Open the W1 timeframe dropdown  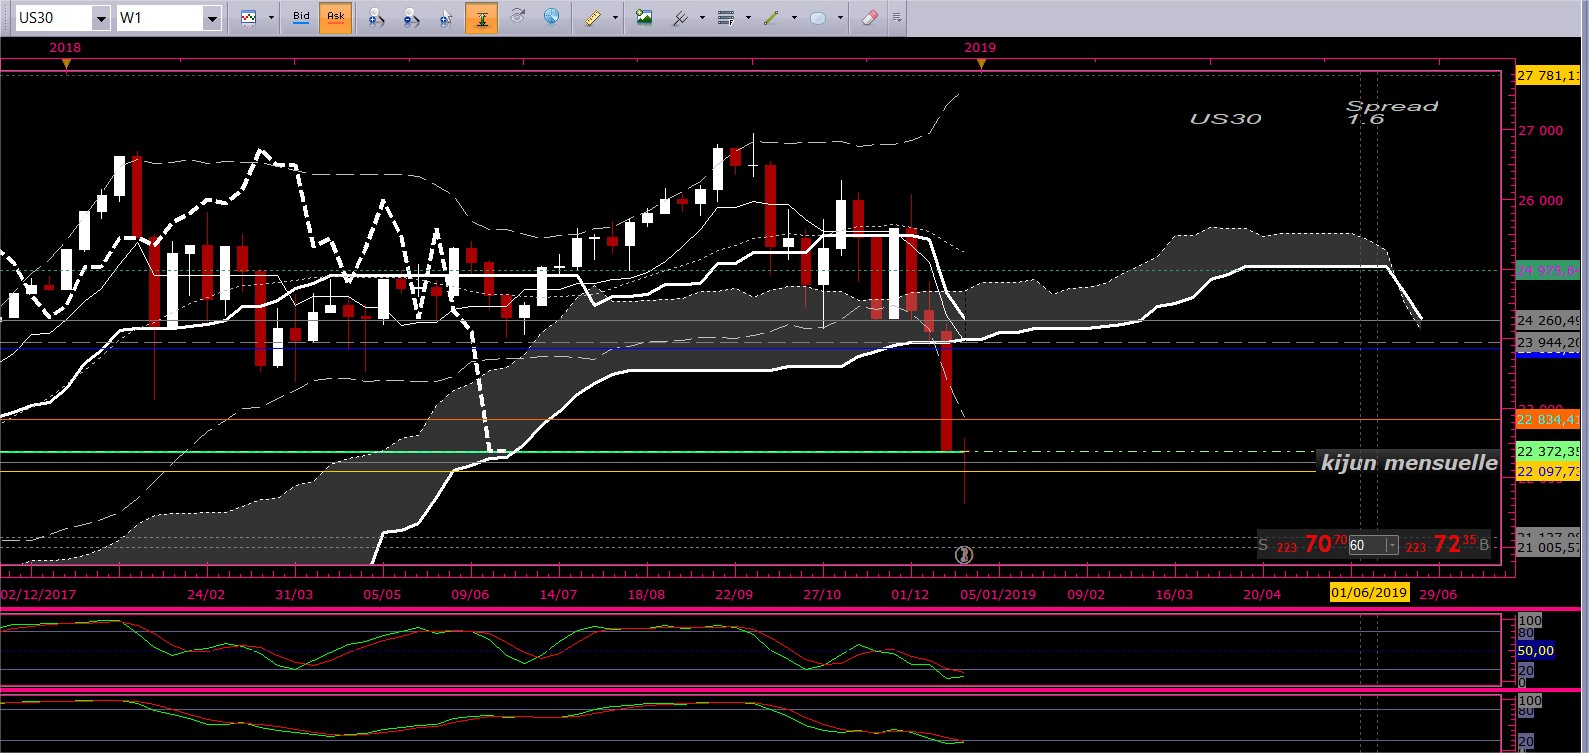(x=211, y=18)
